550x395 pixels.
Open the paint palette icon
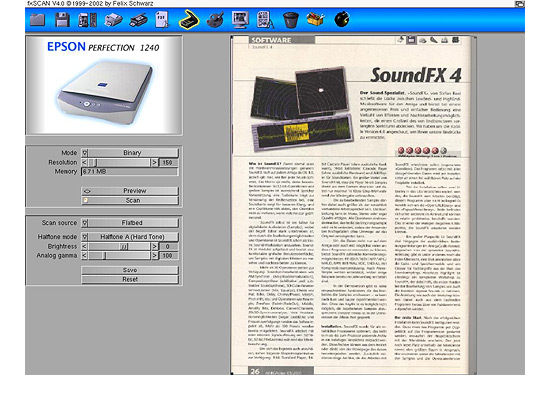[215, 20]
